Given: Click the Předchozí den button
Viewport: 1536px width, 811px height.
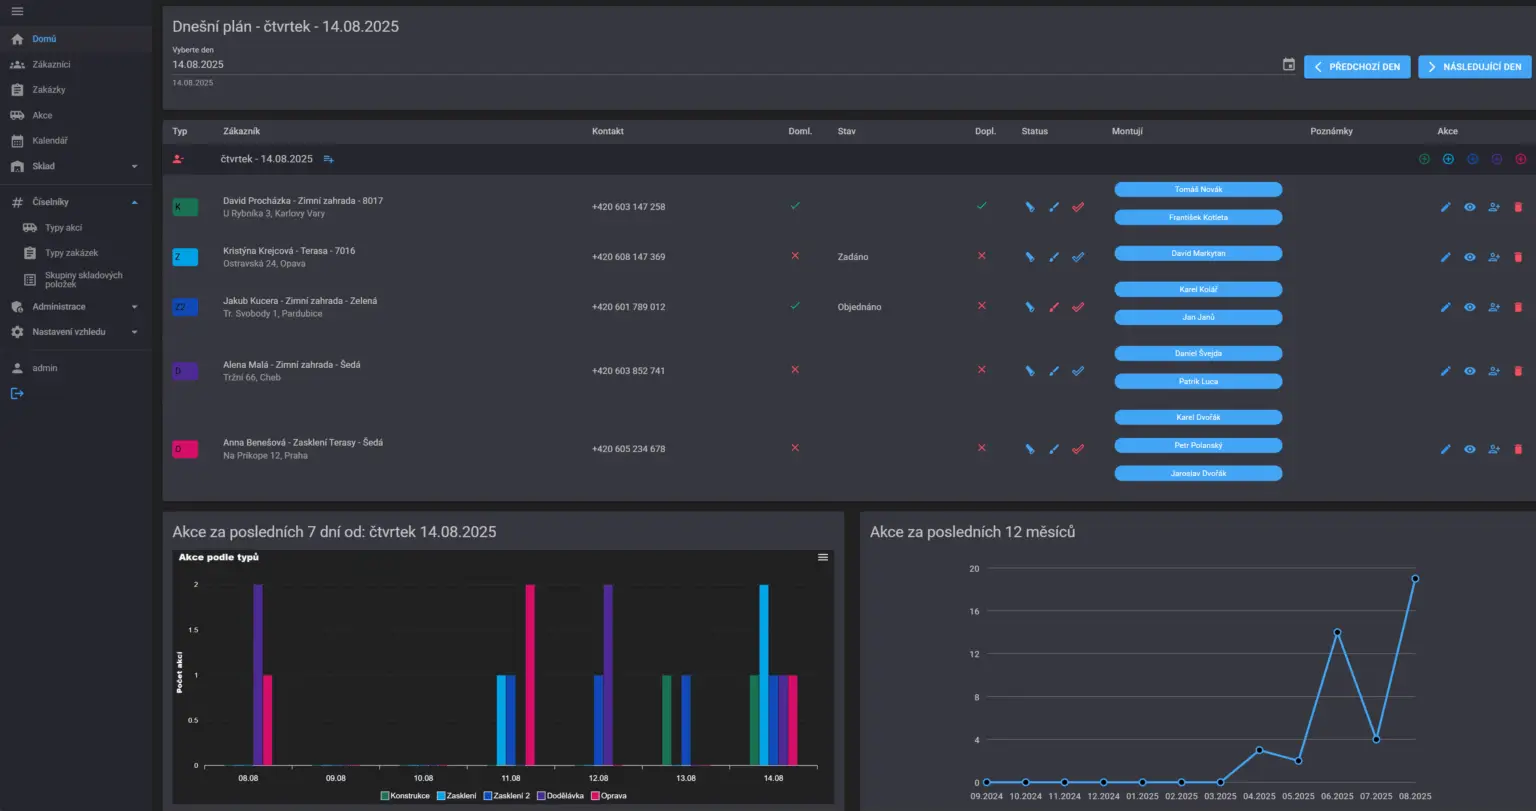Looking at the screenshot, I should pos(1358,67).
